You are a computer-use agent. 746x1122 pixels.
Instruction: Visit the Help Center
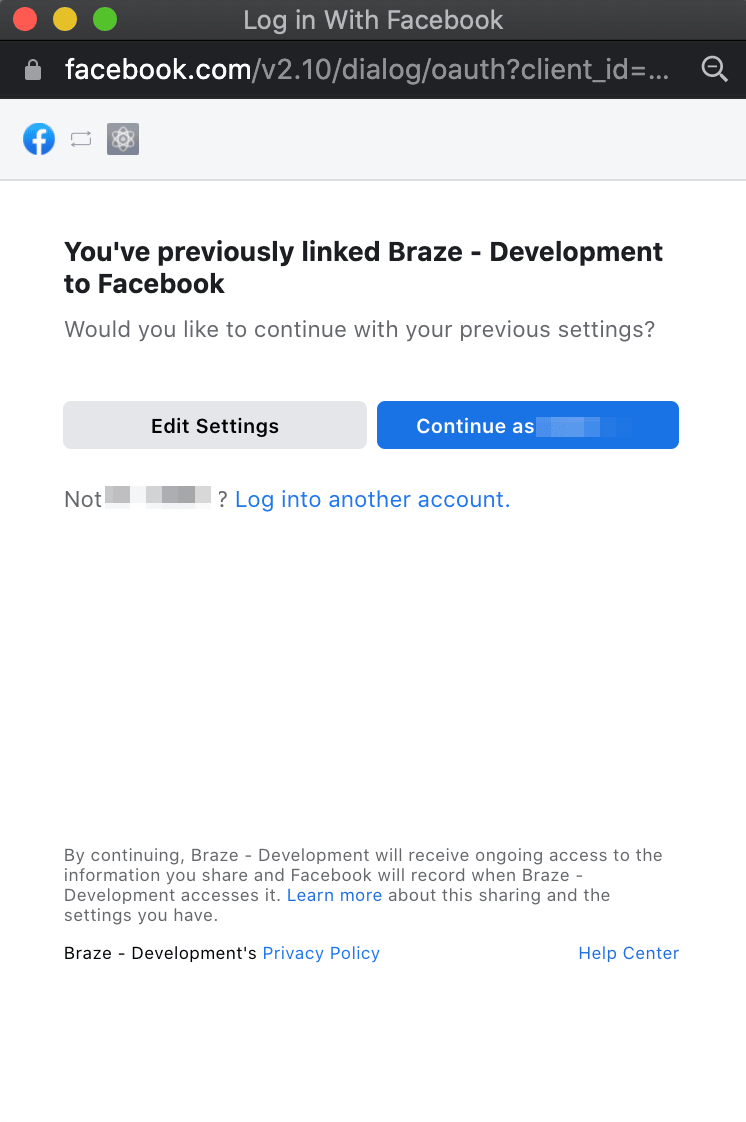coord(628,953)
